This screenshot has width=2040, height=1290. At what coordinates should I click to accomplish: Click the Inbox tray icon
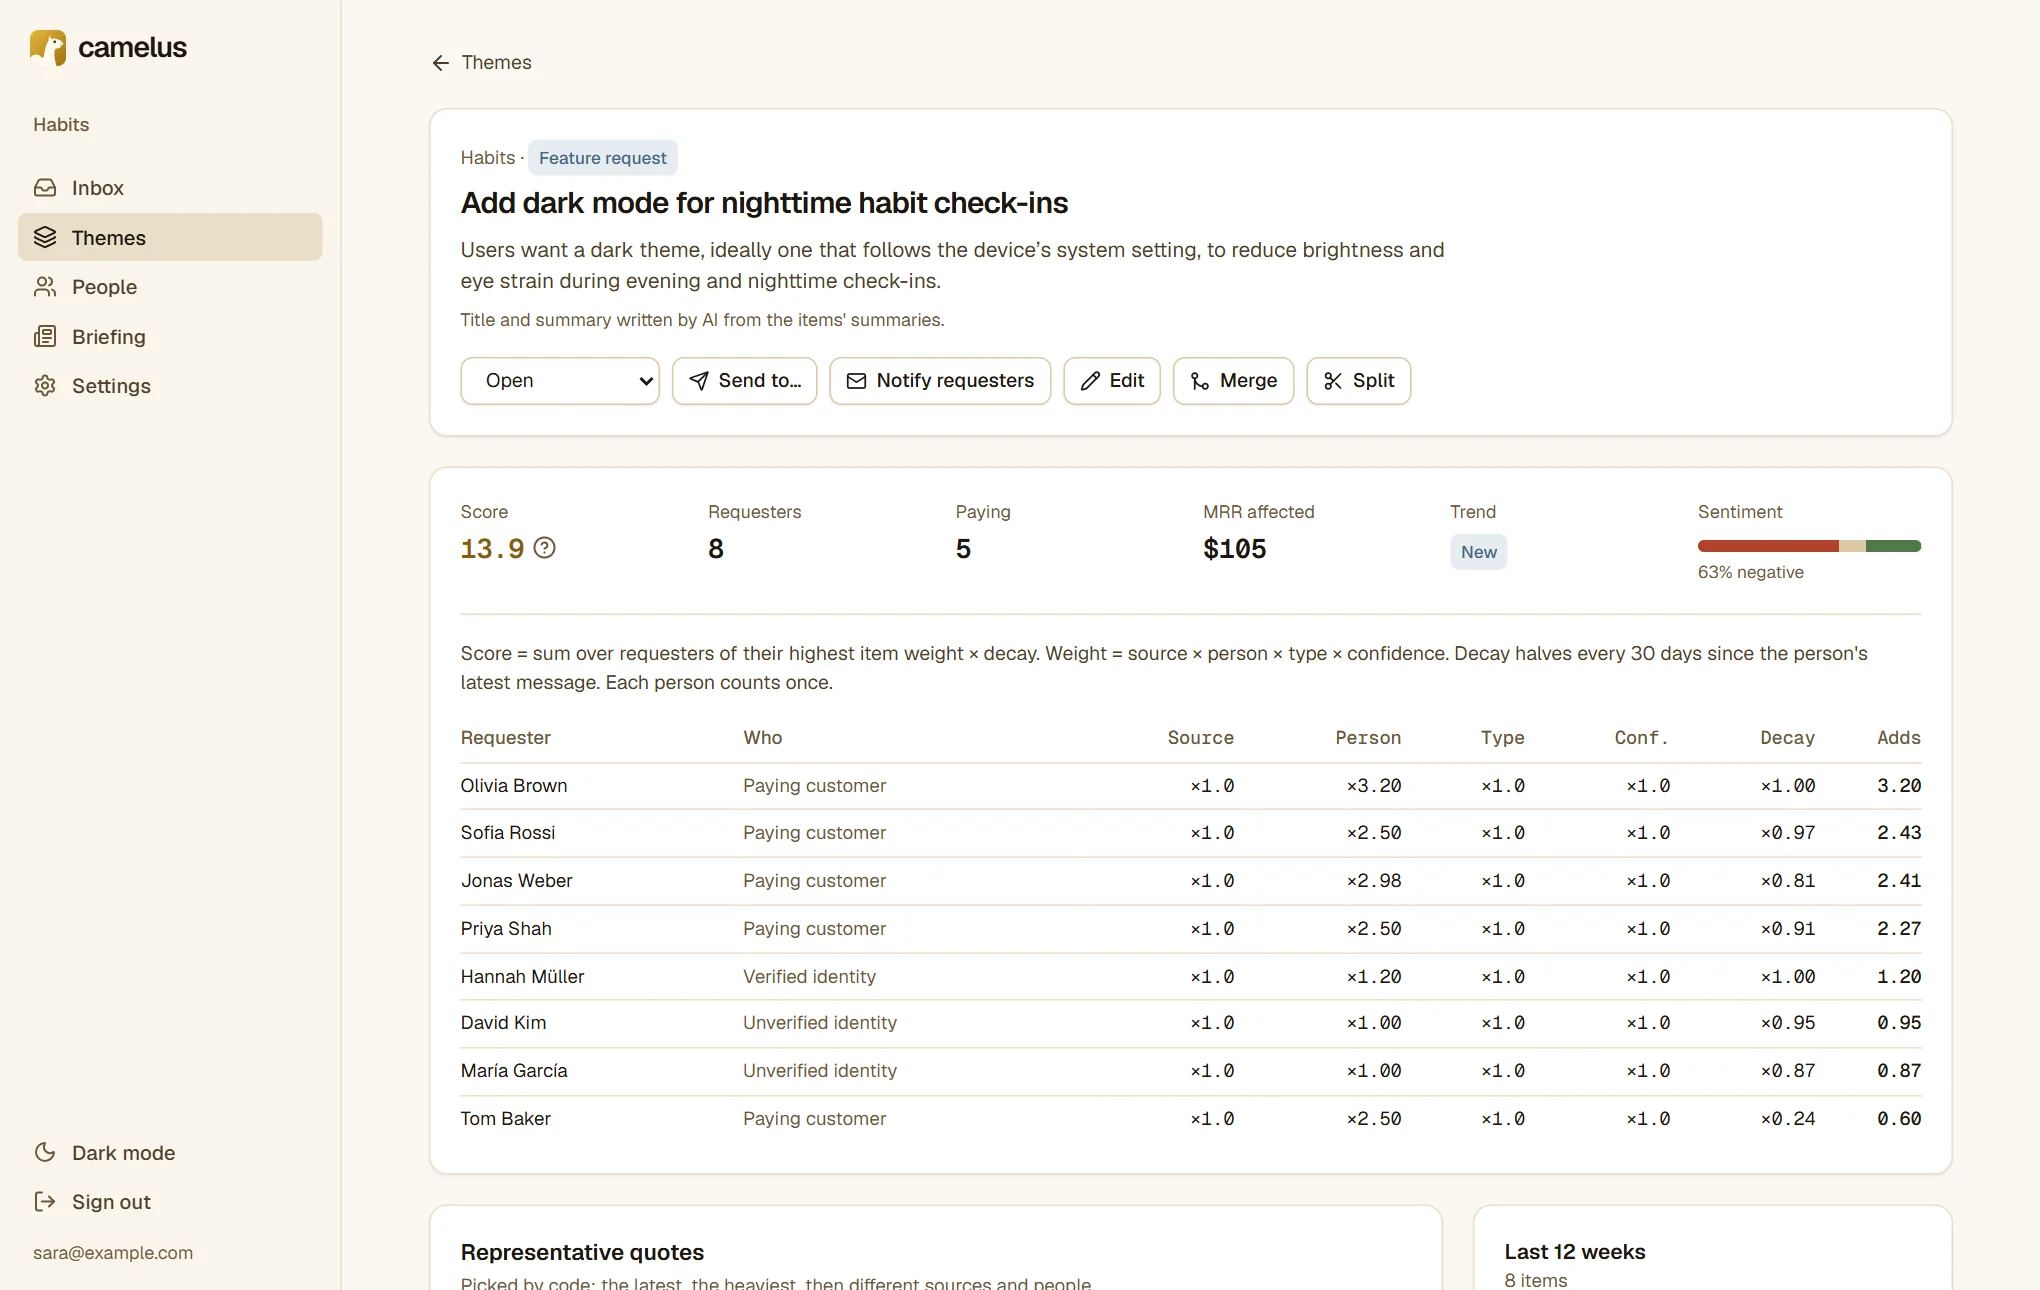pyautogui.click(x=45, y=188)
